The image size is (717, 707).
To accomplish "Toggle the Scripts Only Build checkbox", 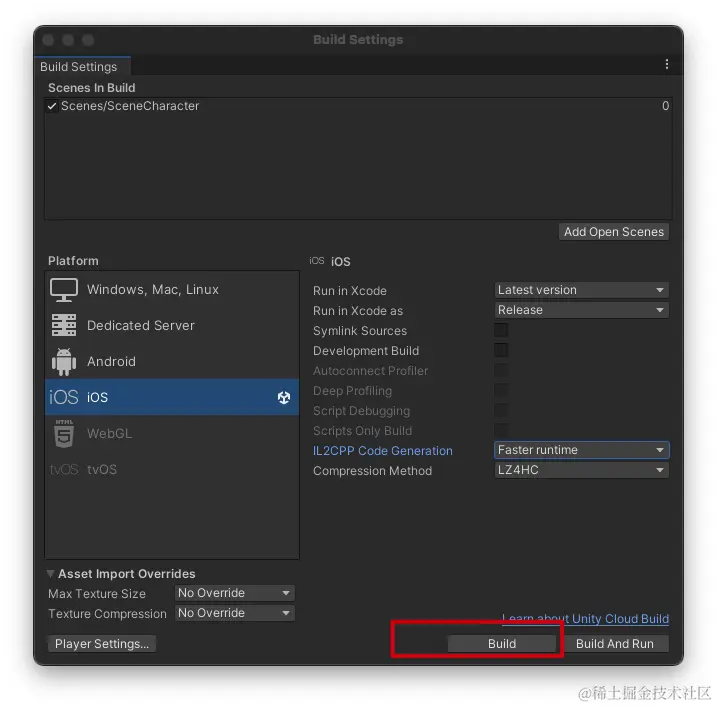I will [x=501, y=430].
